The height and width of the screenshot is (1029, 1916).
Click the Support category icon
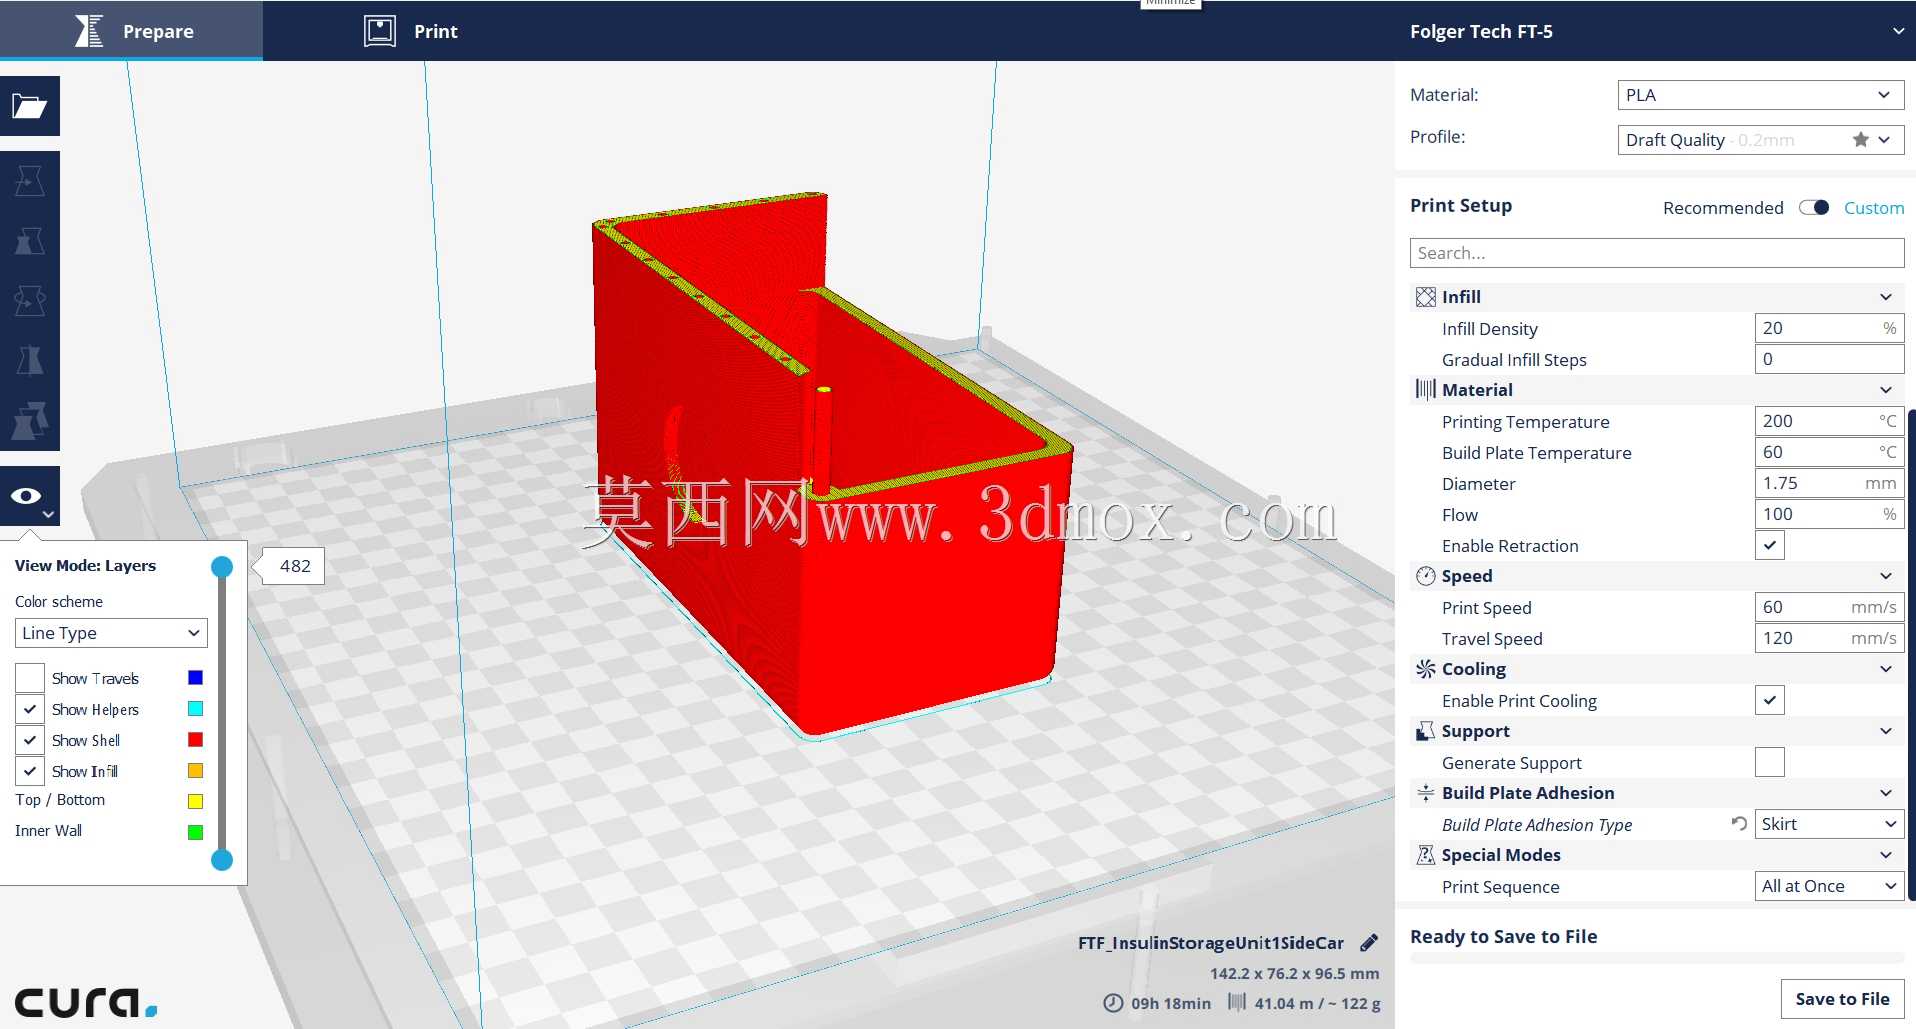1426,731
